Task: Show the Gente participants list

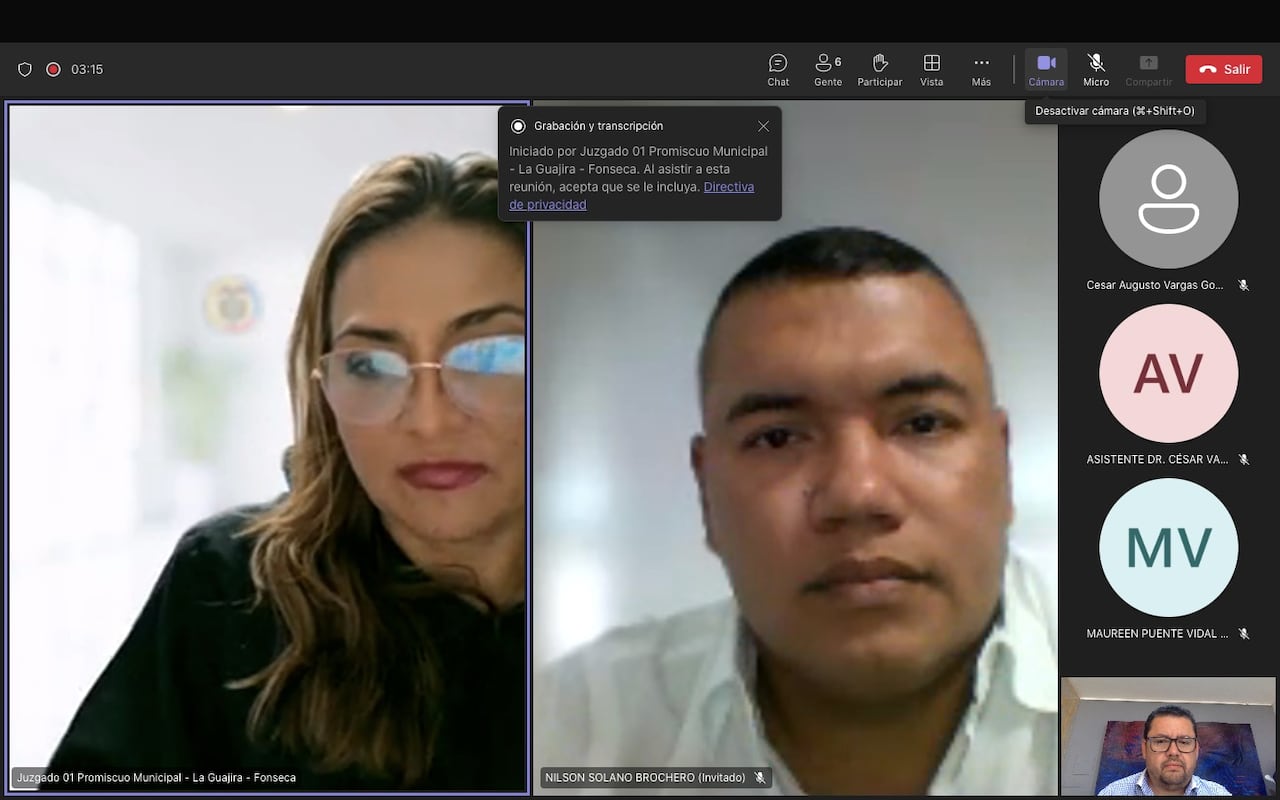Action: tap(828, 69)
